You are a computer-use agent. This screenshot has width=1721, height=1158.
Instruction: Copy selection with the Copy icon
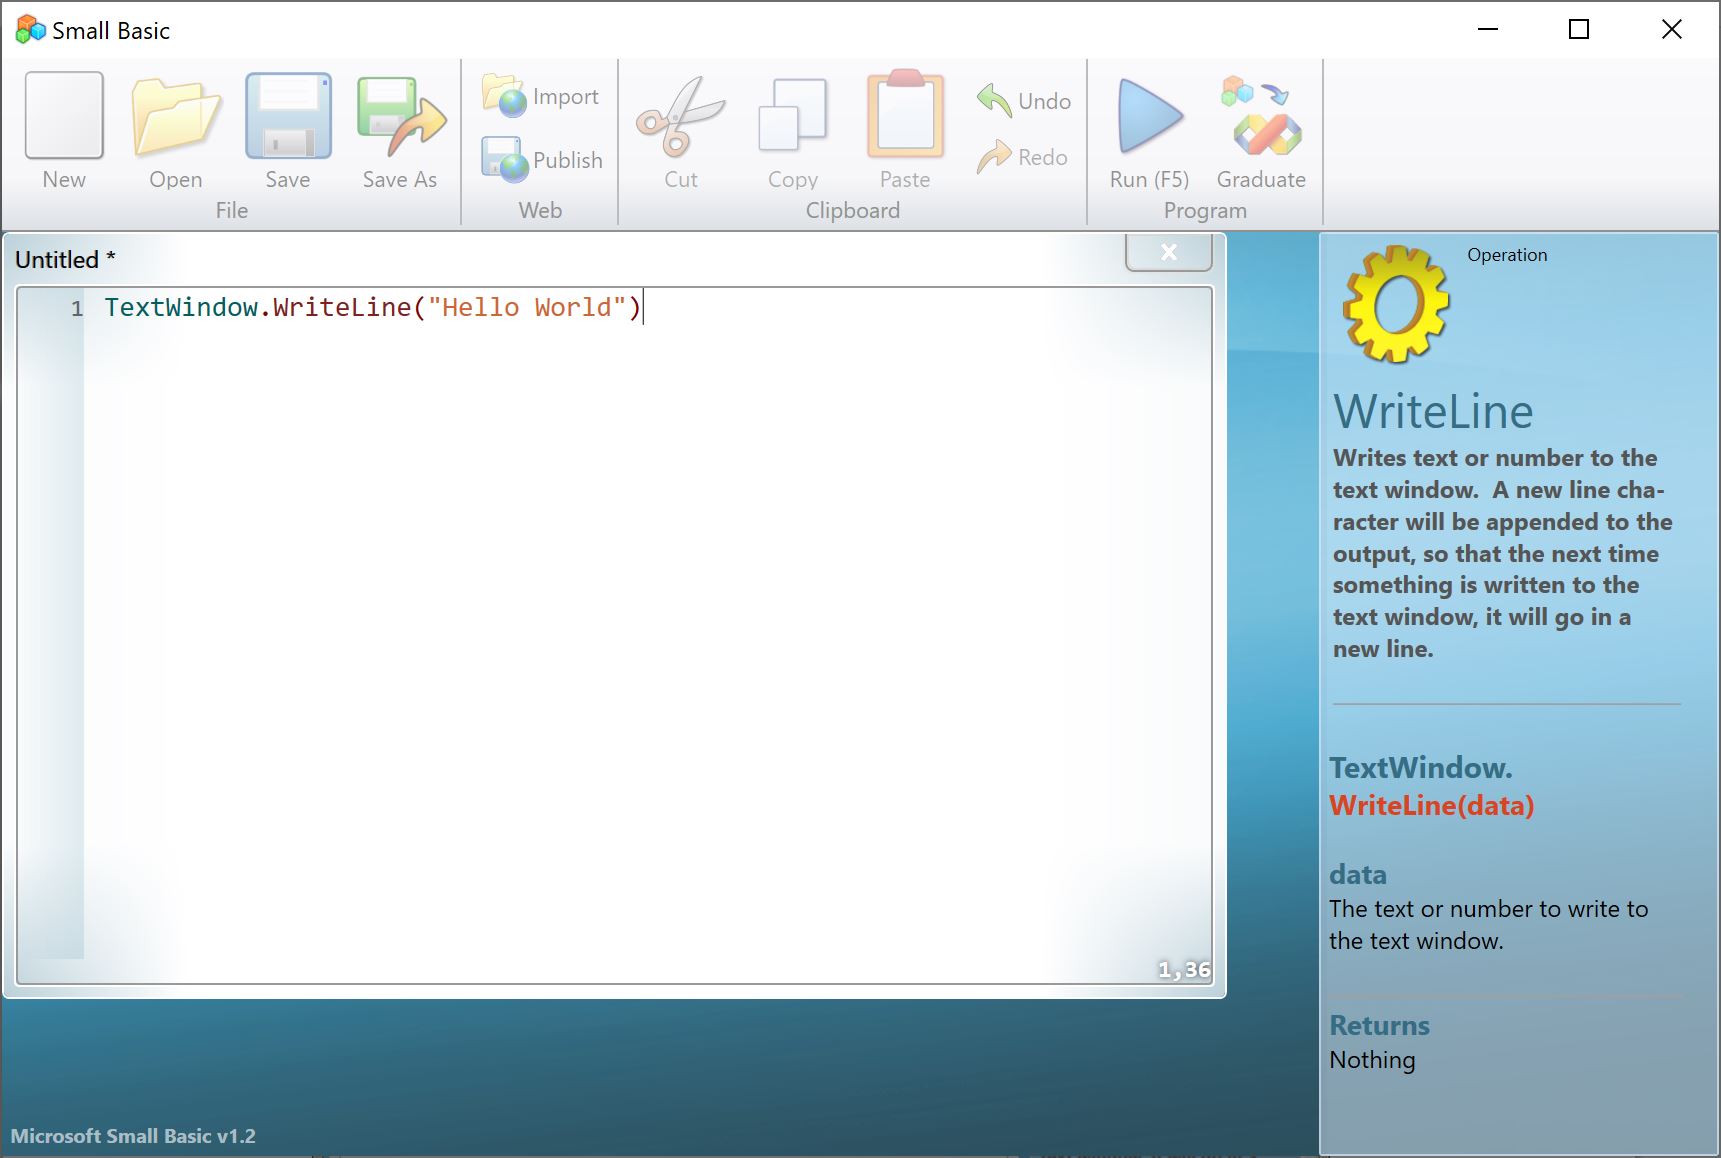(793, 116)
